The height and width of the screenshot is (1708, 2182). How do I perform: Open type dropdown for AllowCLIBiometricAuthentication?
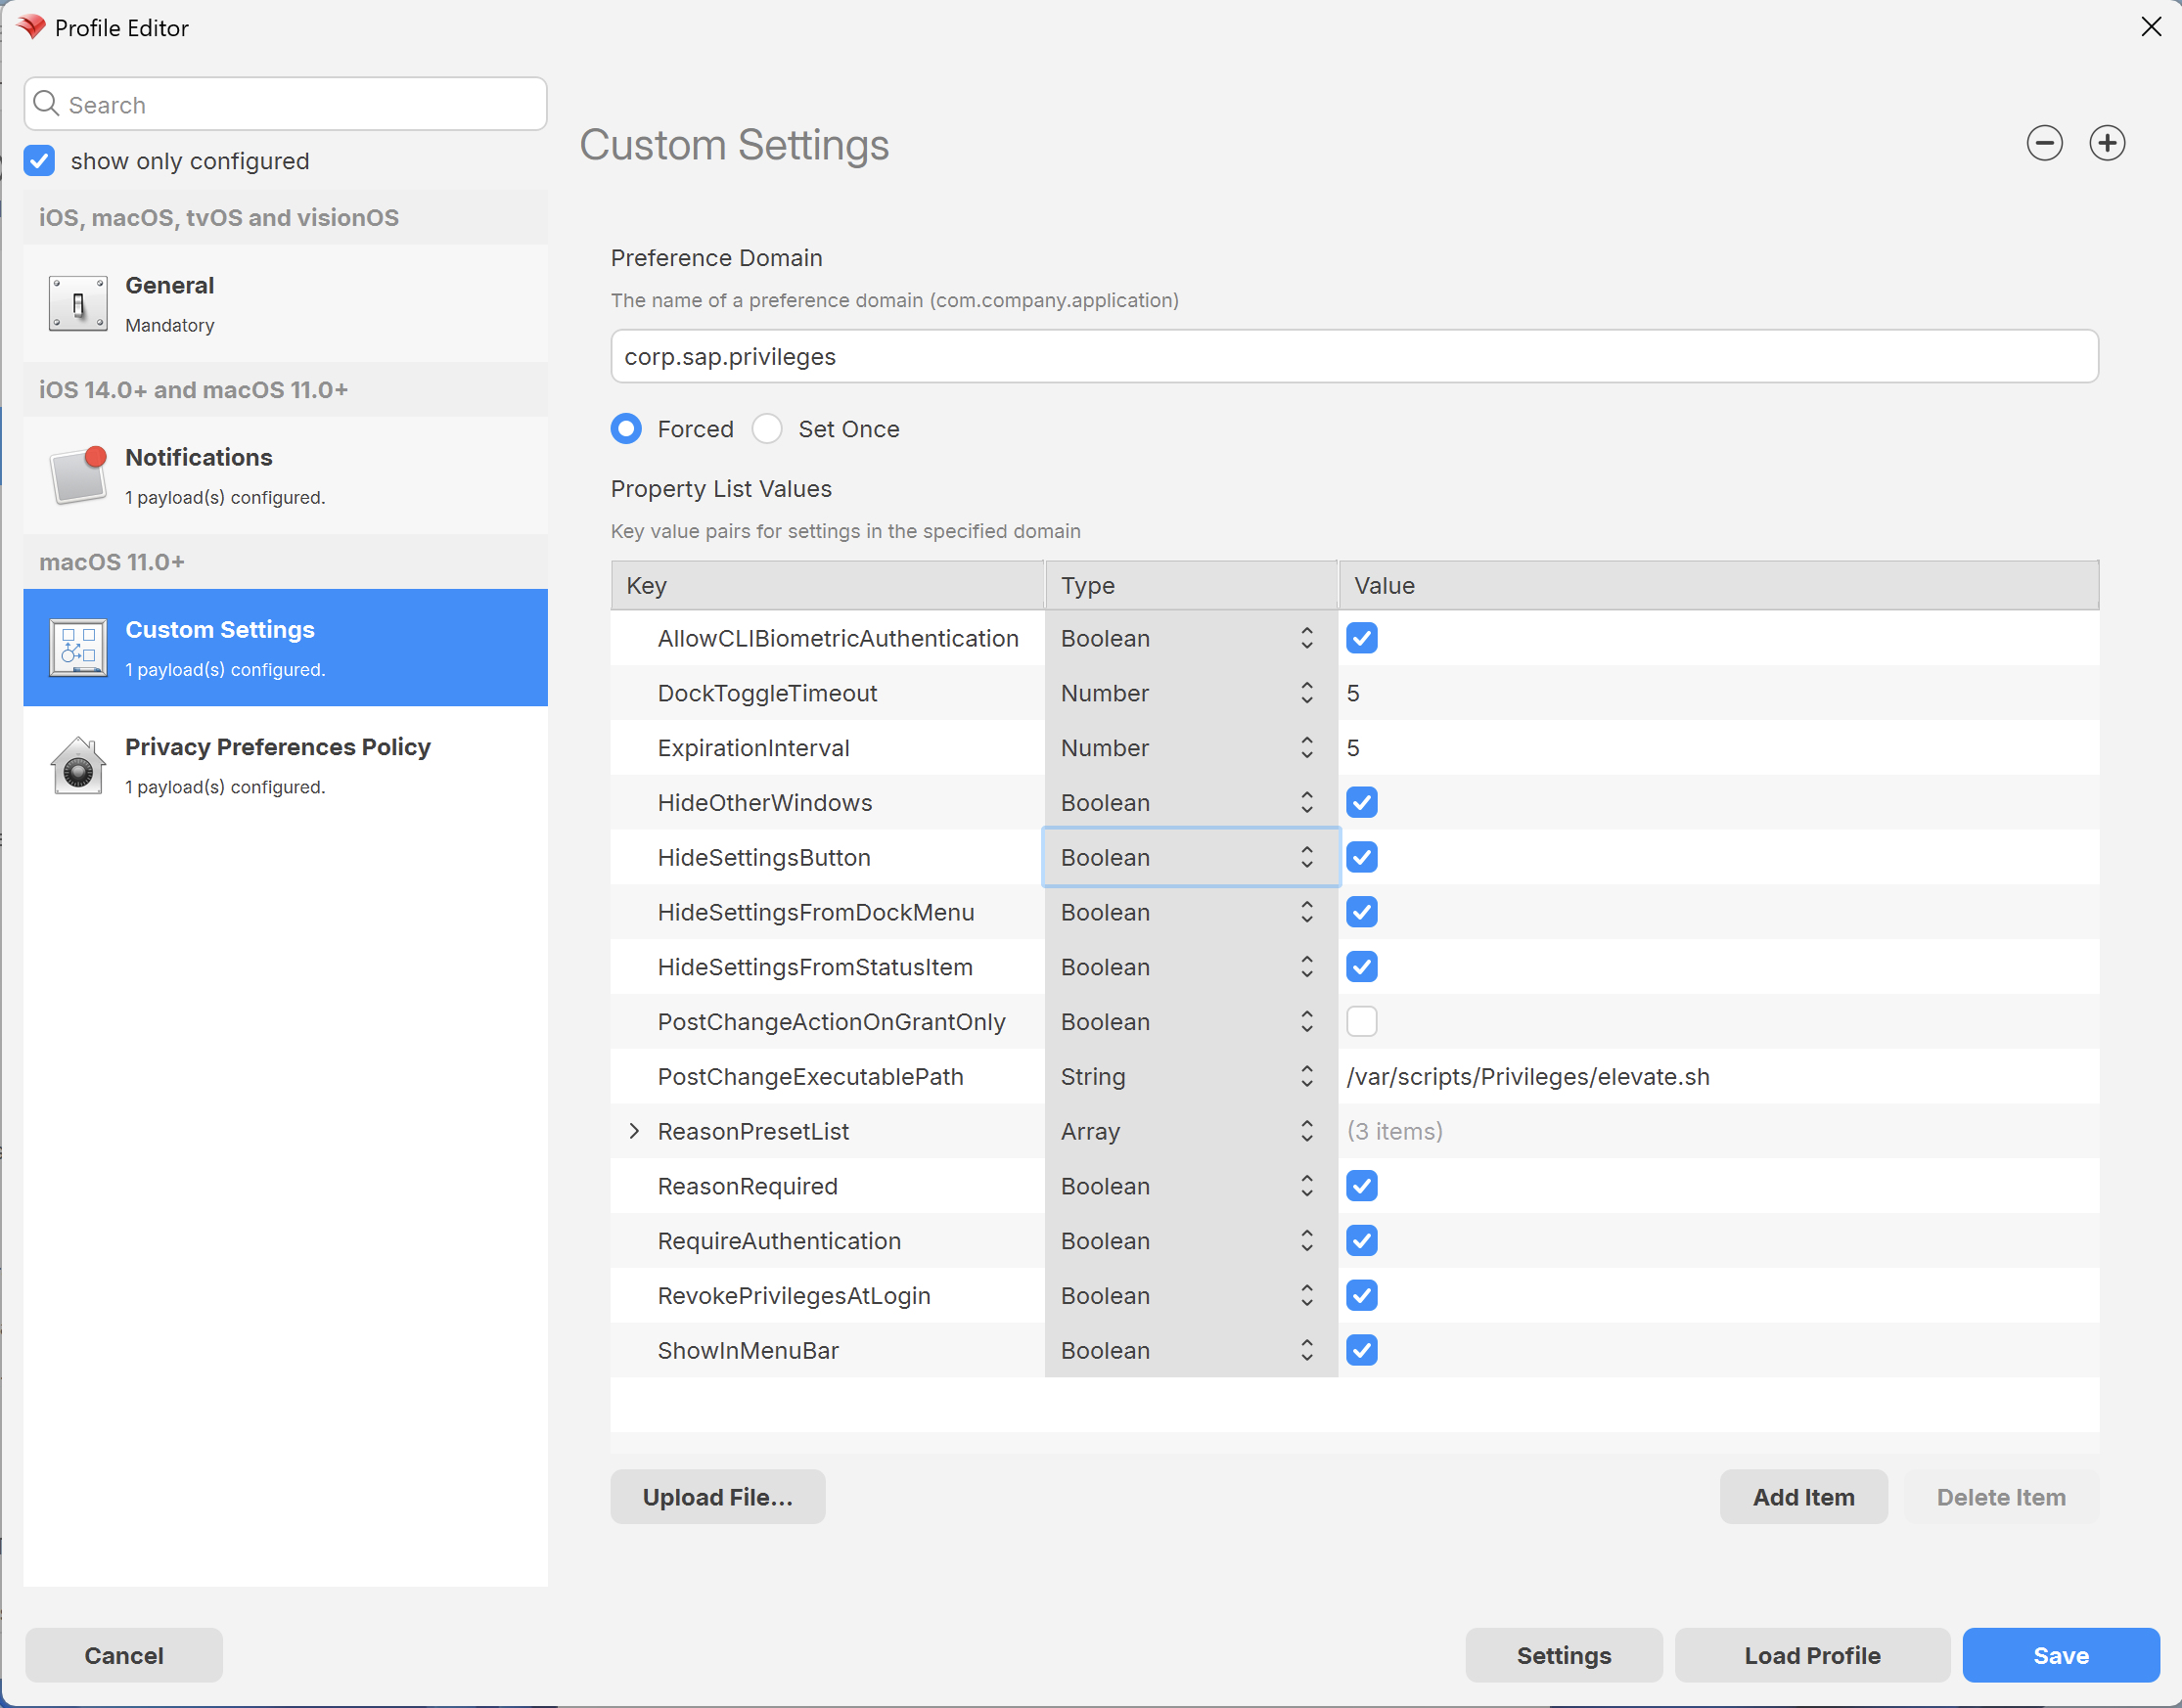1190,638
